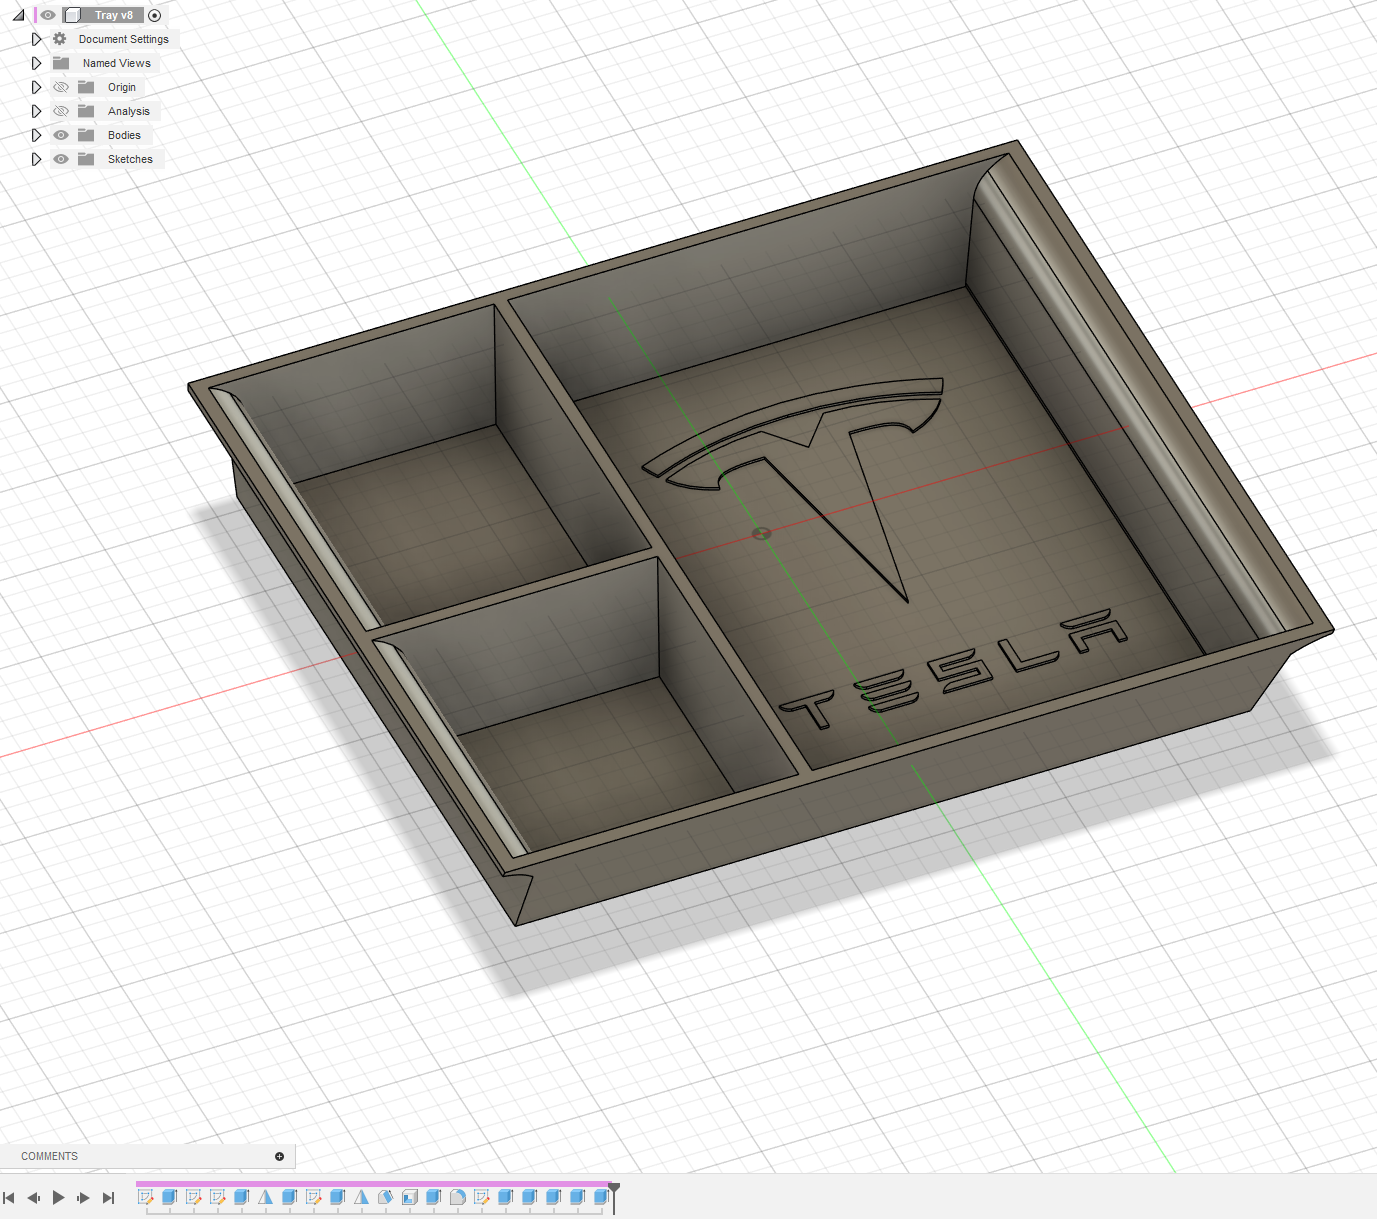Select the first extrude feature in the timeline
This screenshot has height=1219, width=1377.
point(170,1197)
